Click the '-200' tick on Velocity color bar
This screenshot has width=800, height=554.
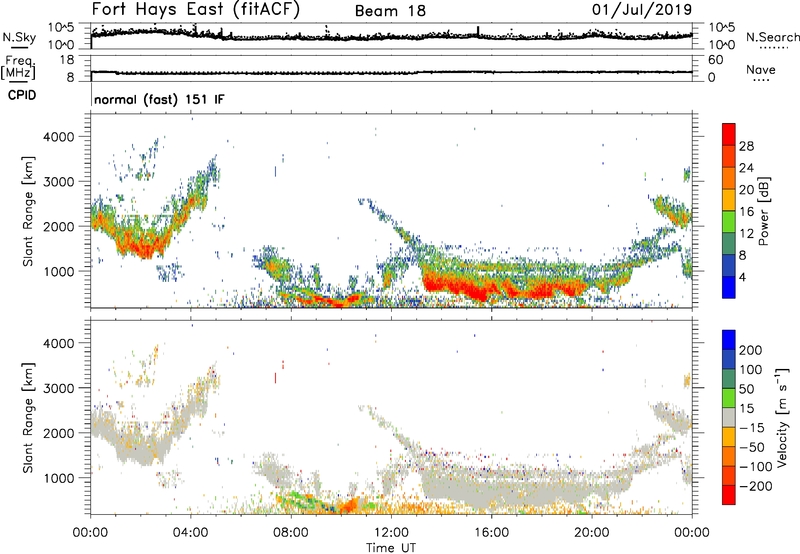click(x=755, y=486)
